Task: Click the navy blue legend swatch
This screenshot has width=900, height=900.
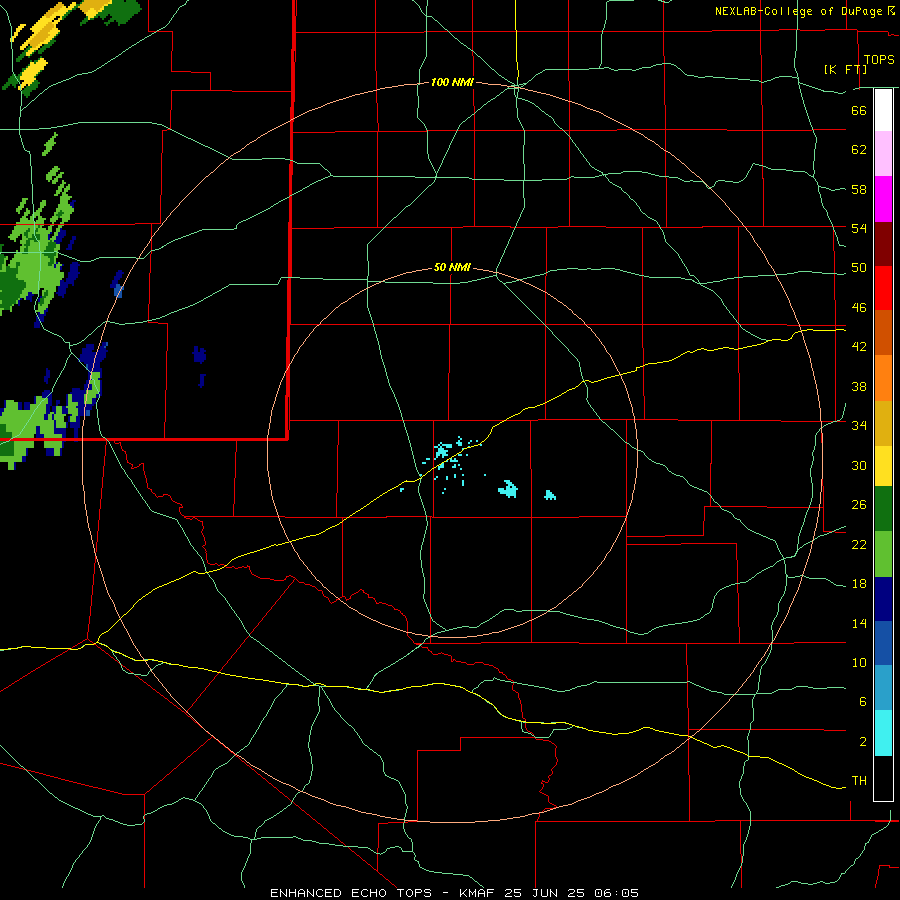Action: pos(883,599)
